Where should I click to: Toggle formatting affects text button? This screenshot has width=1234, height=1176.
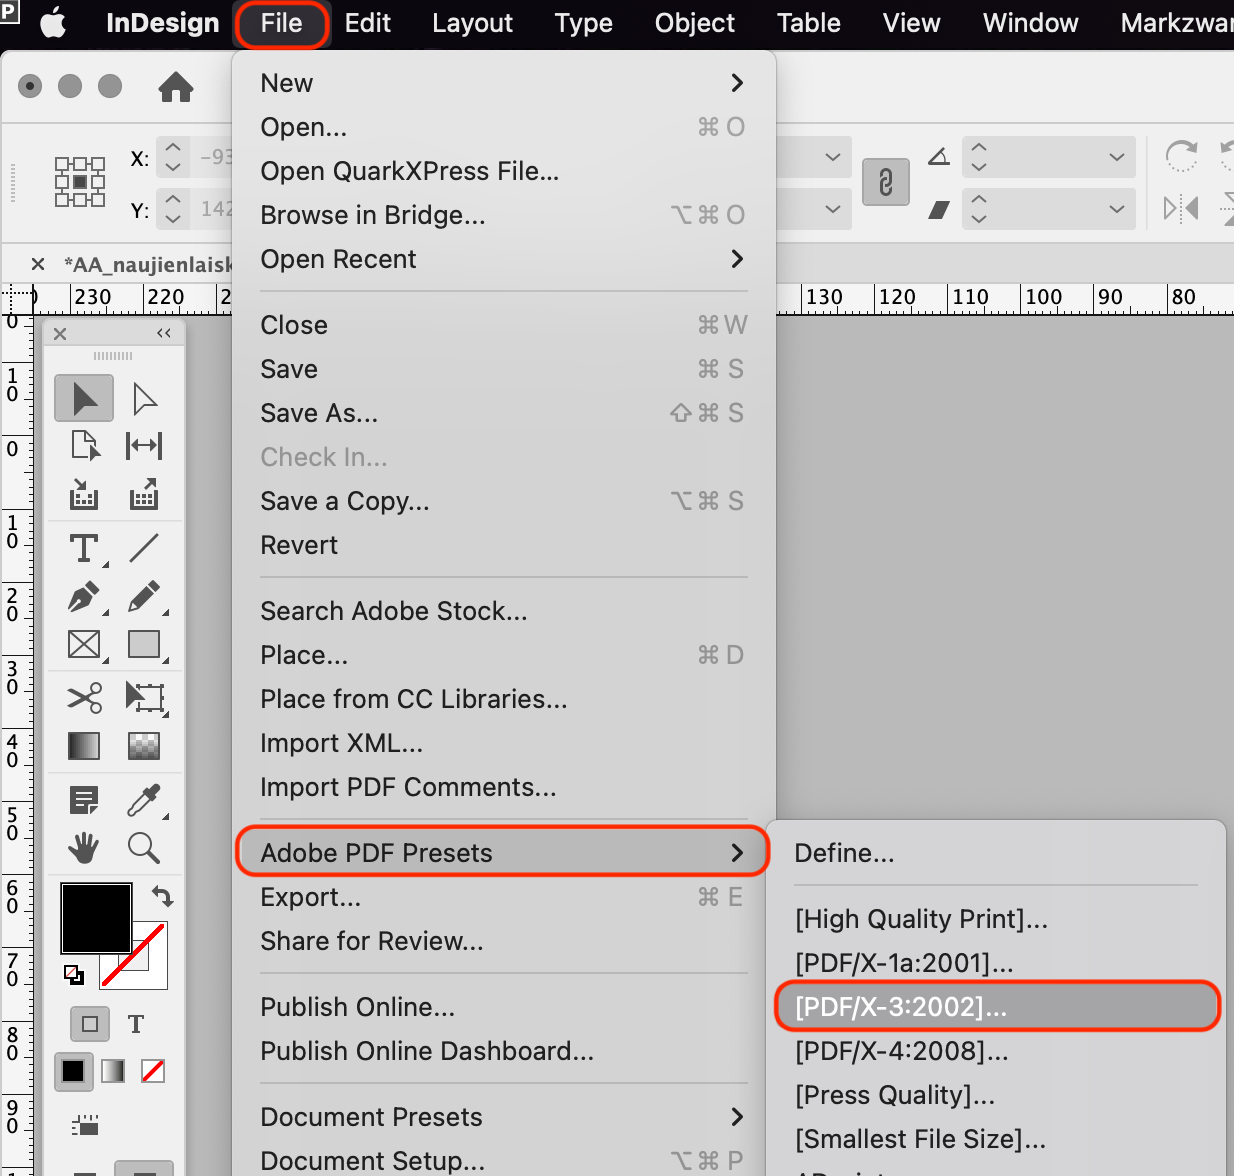136,1024
